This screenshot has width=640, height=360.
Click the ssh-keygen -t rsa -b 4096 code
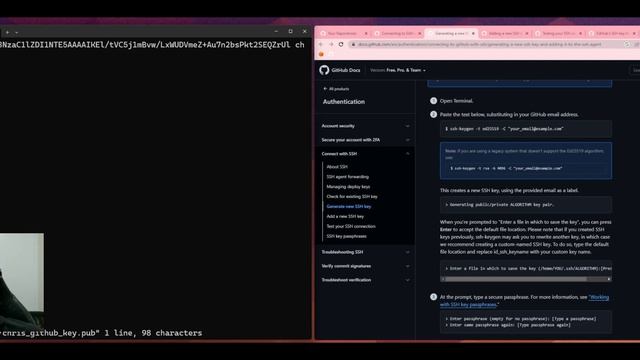tap(506, 168)
